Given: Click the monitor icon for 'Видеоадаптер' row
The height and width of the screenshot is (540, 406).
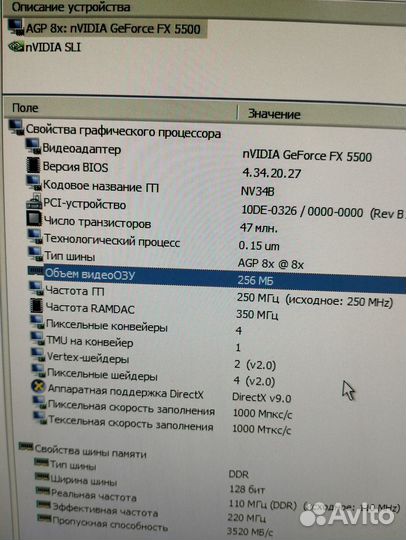Looking at the screenshot, I should (x=33, y=146).
